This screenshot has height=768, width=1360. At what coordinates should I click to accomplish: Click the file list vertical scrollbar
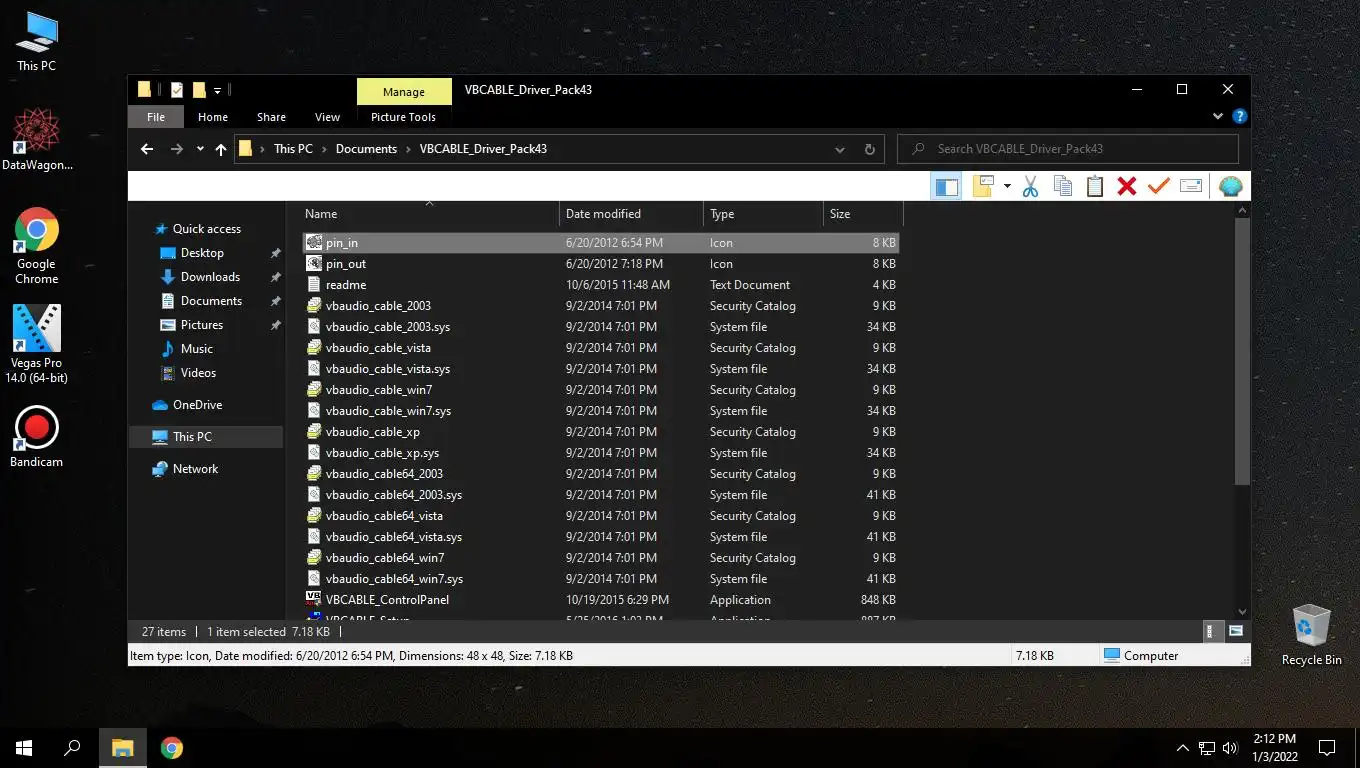1243,350
